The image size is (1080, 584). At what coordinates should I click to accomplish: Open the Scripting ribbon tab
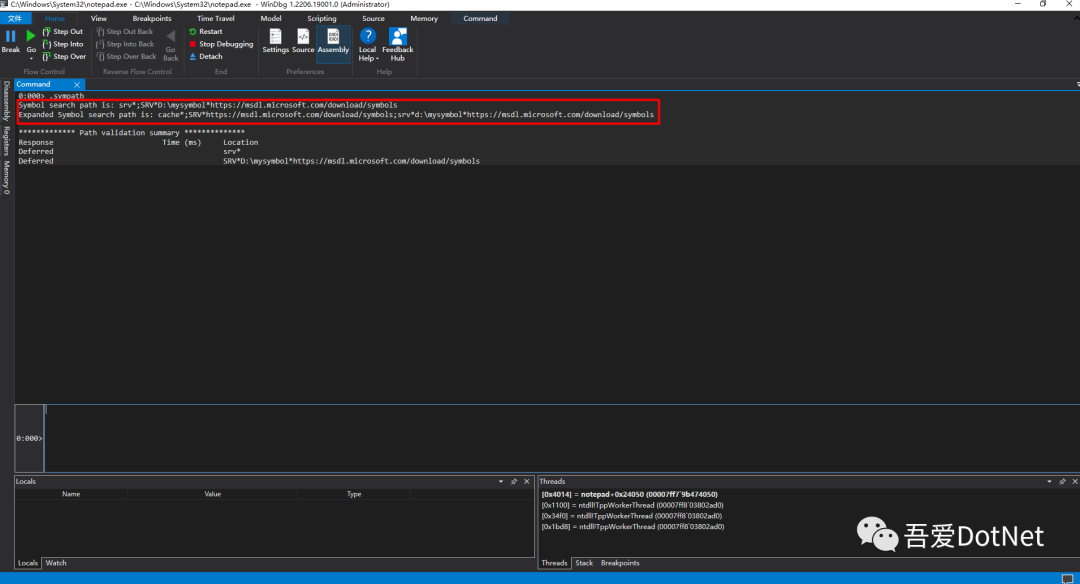tap(322, 19)
